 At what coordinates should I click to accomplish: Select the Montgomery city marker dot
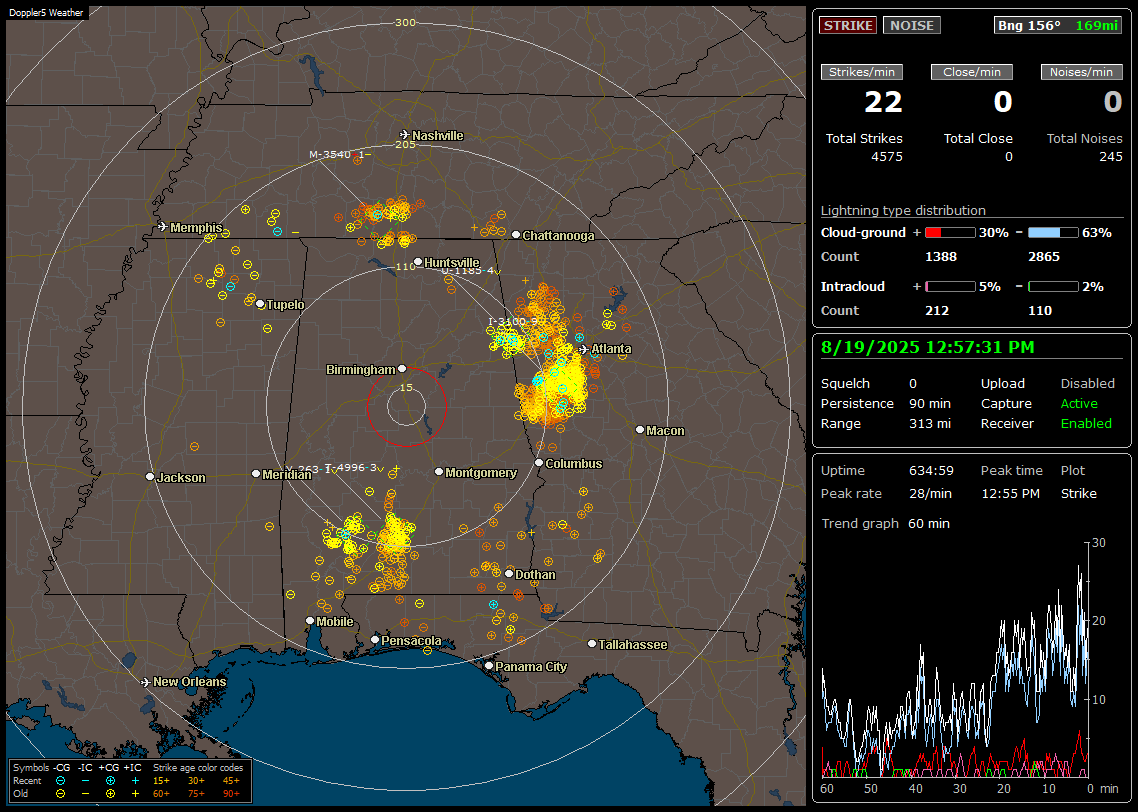(x=439, y=472)
